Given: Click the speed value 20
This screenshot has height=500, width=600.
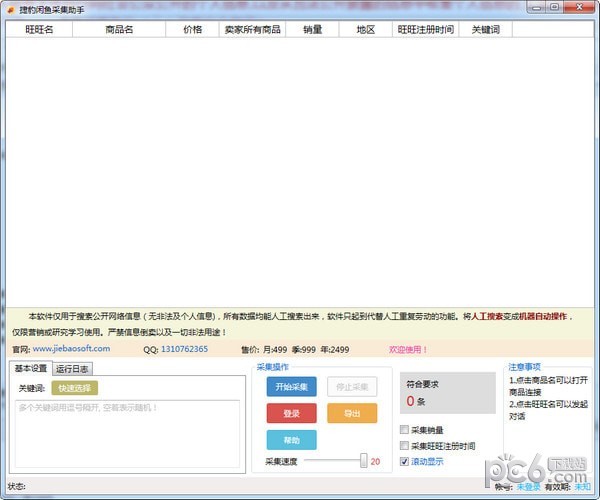Looking at the screenshot, I should 375,461.
